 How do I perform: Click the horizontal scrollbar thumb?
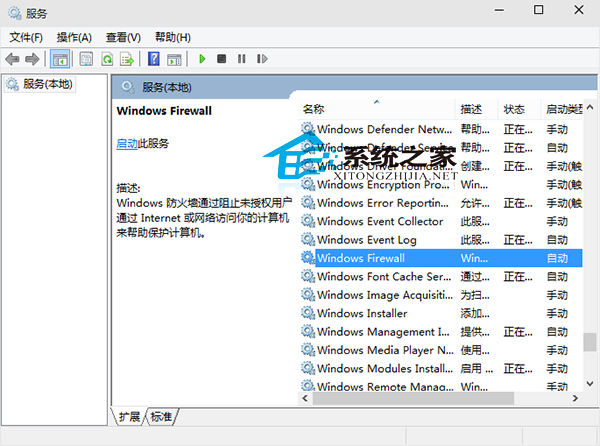[413, 398]
